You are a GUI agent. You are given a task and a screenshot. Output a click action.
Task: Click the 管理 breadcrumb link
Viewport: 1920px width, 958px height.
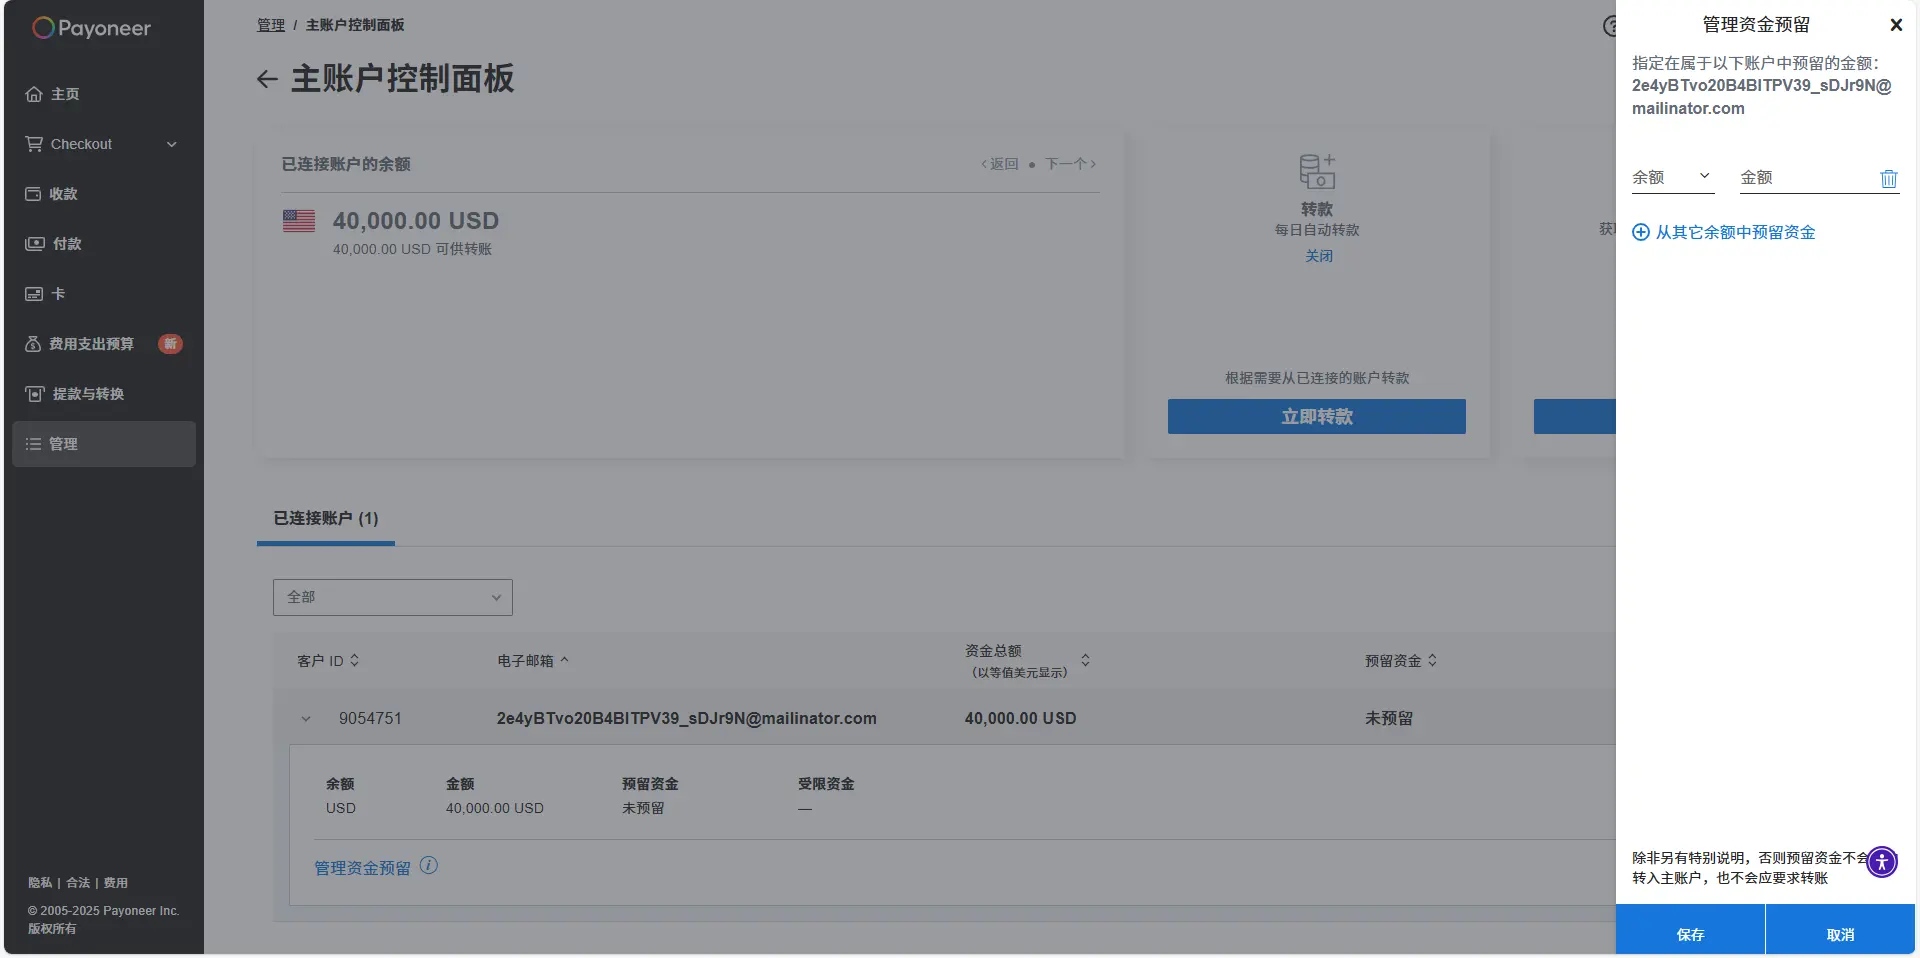[x=271, y=25]
